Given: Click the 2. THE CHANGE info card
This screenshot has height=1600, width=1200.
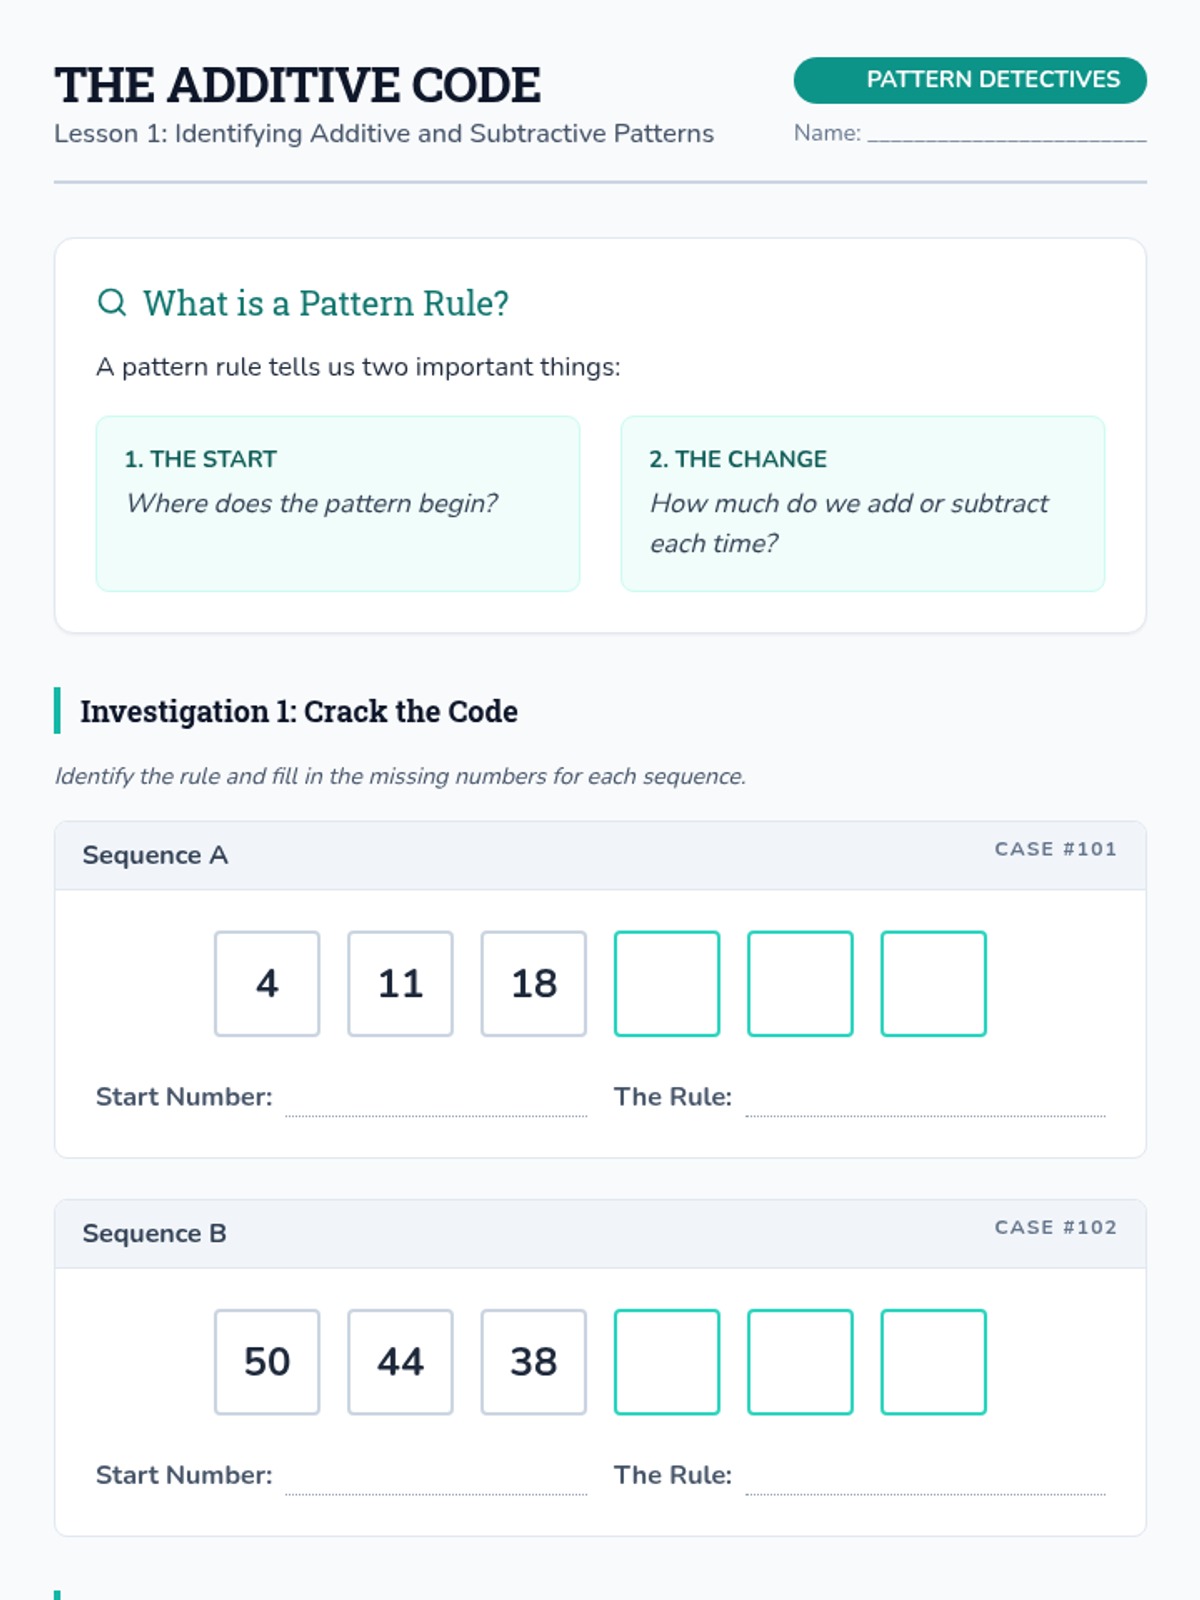Looking at the screenshot, I should [862, 503].
